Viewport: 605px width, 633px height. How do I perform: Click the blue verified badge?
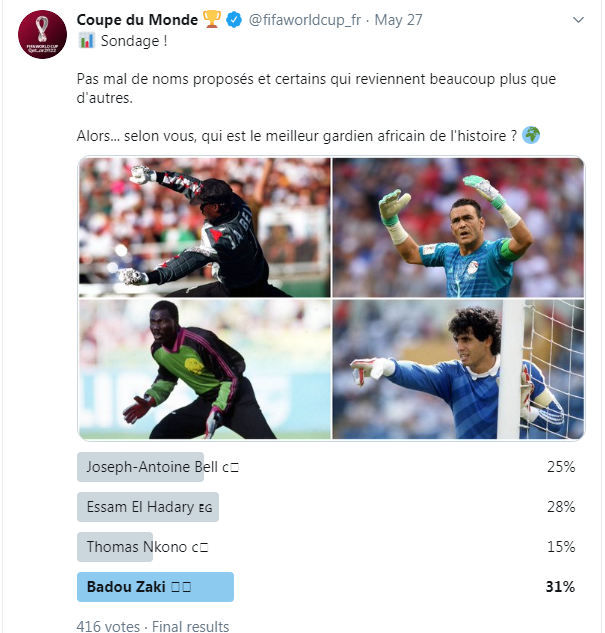coord(234,20)
